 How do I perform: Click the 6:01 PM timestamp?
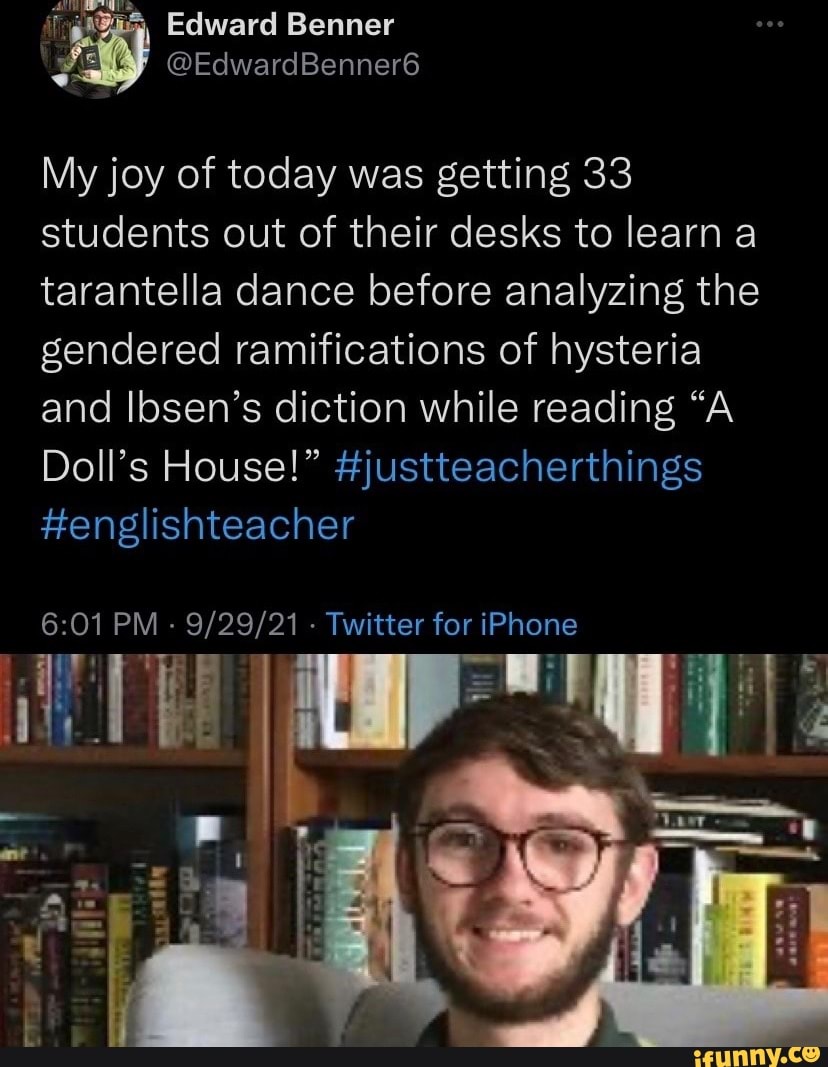[x=85, y=624]
